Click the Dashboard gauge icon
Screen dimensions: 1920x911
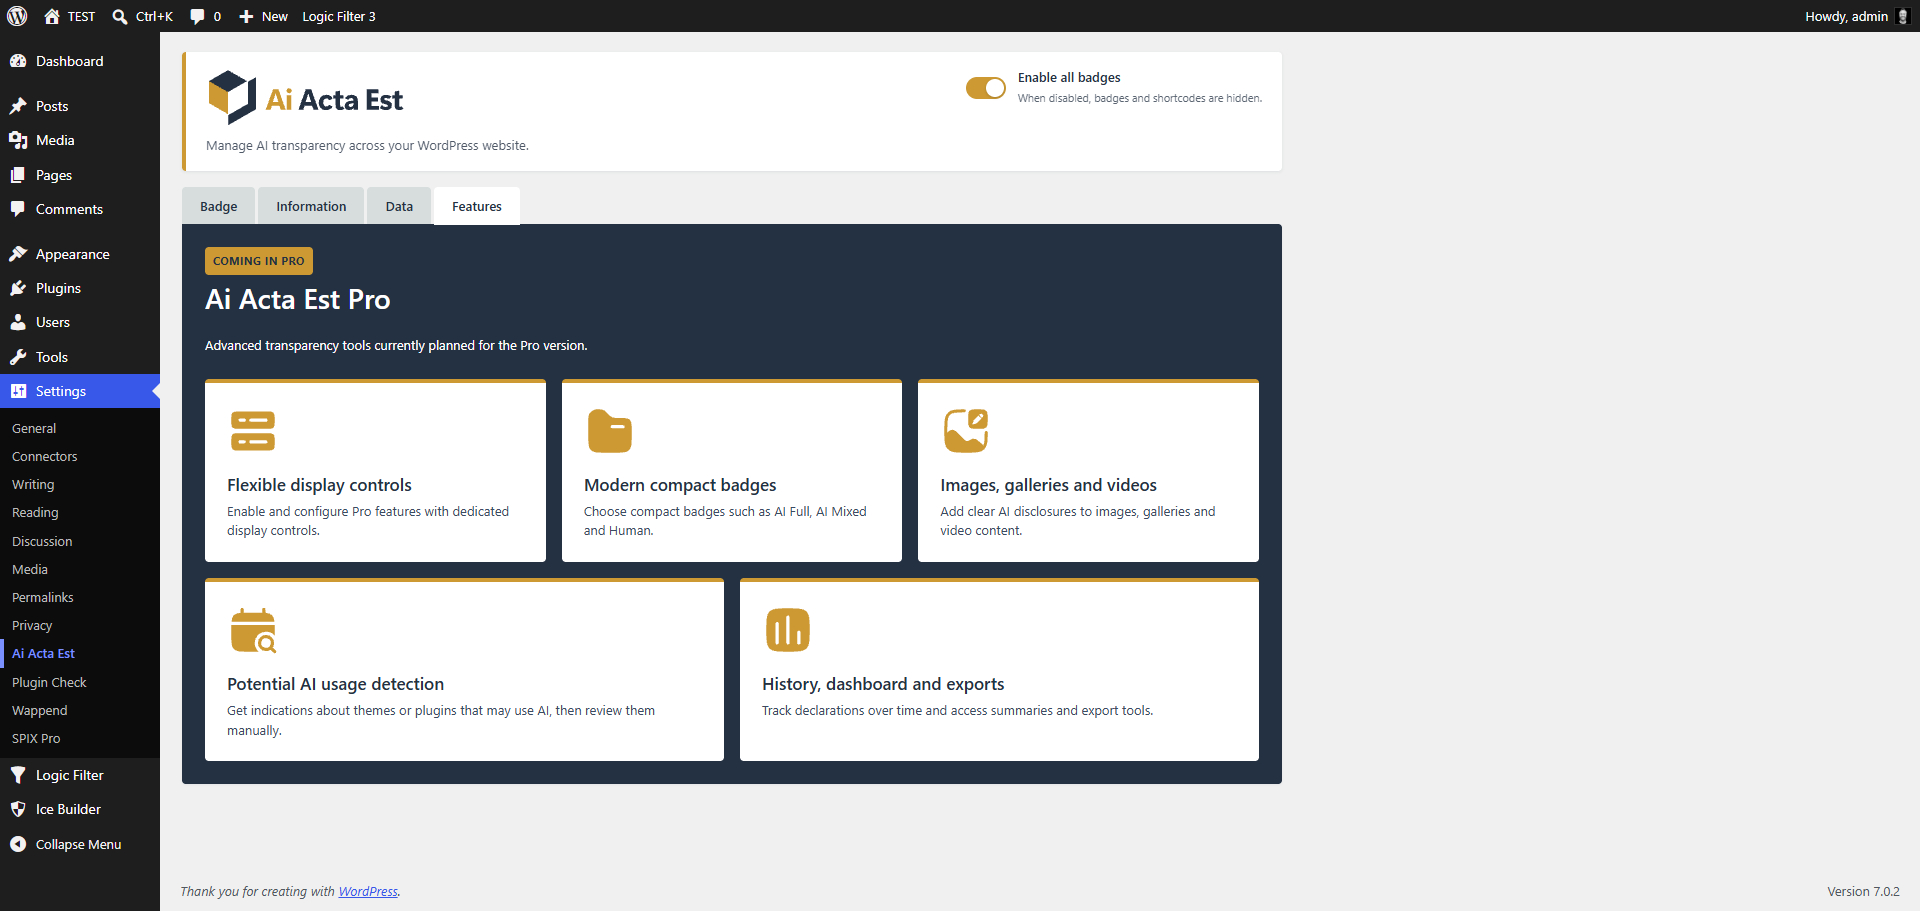[x=18, y=61]
